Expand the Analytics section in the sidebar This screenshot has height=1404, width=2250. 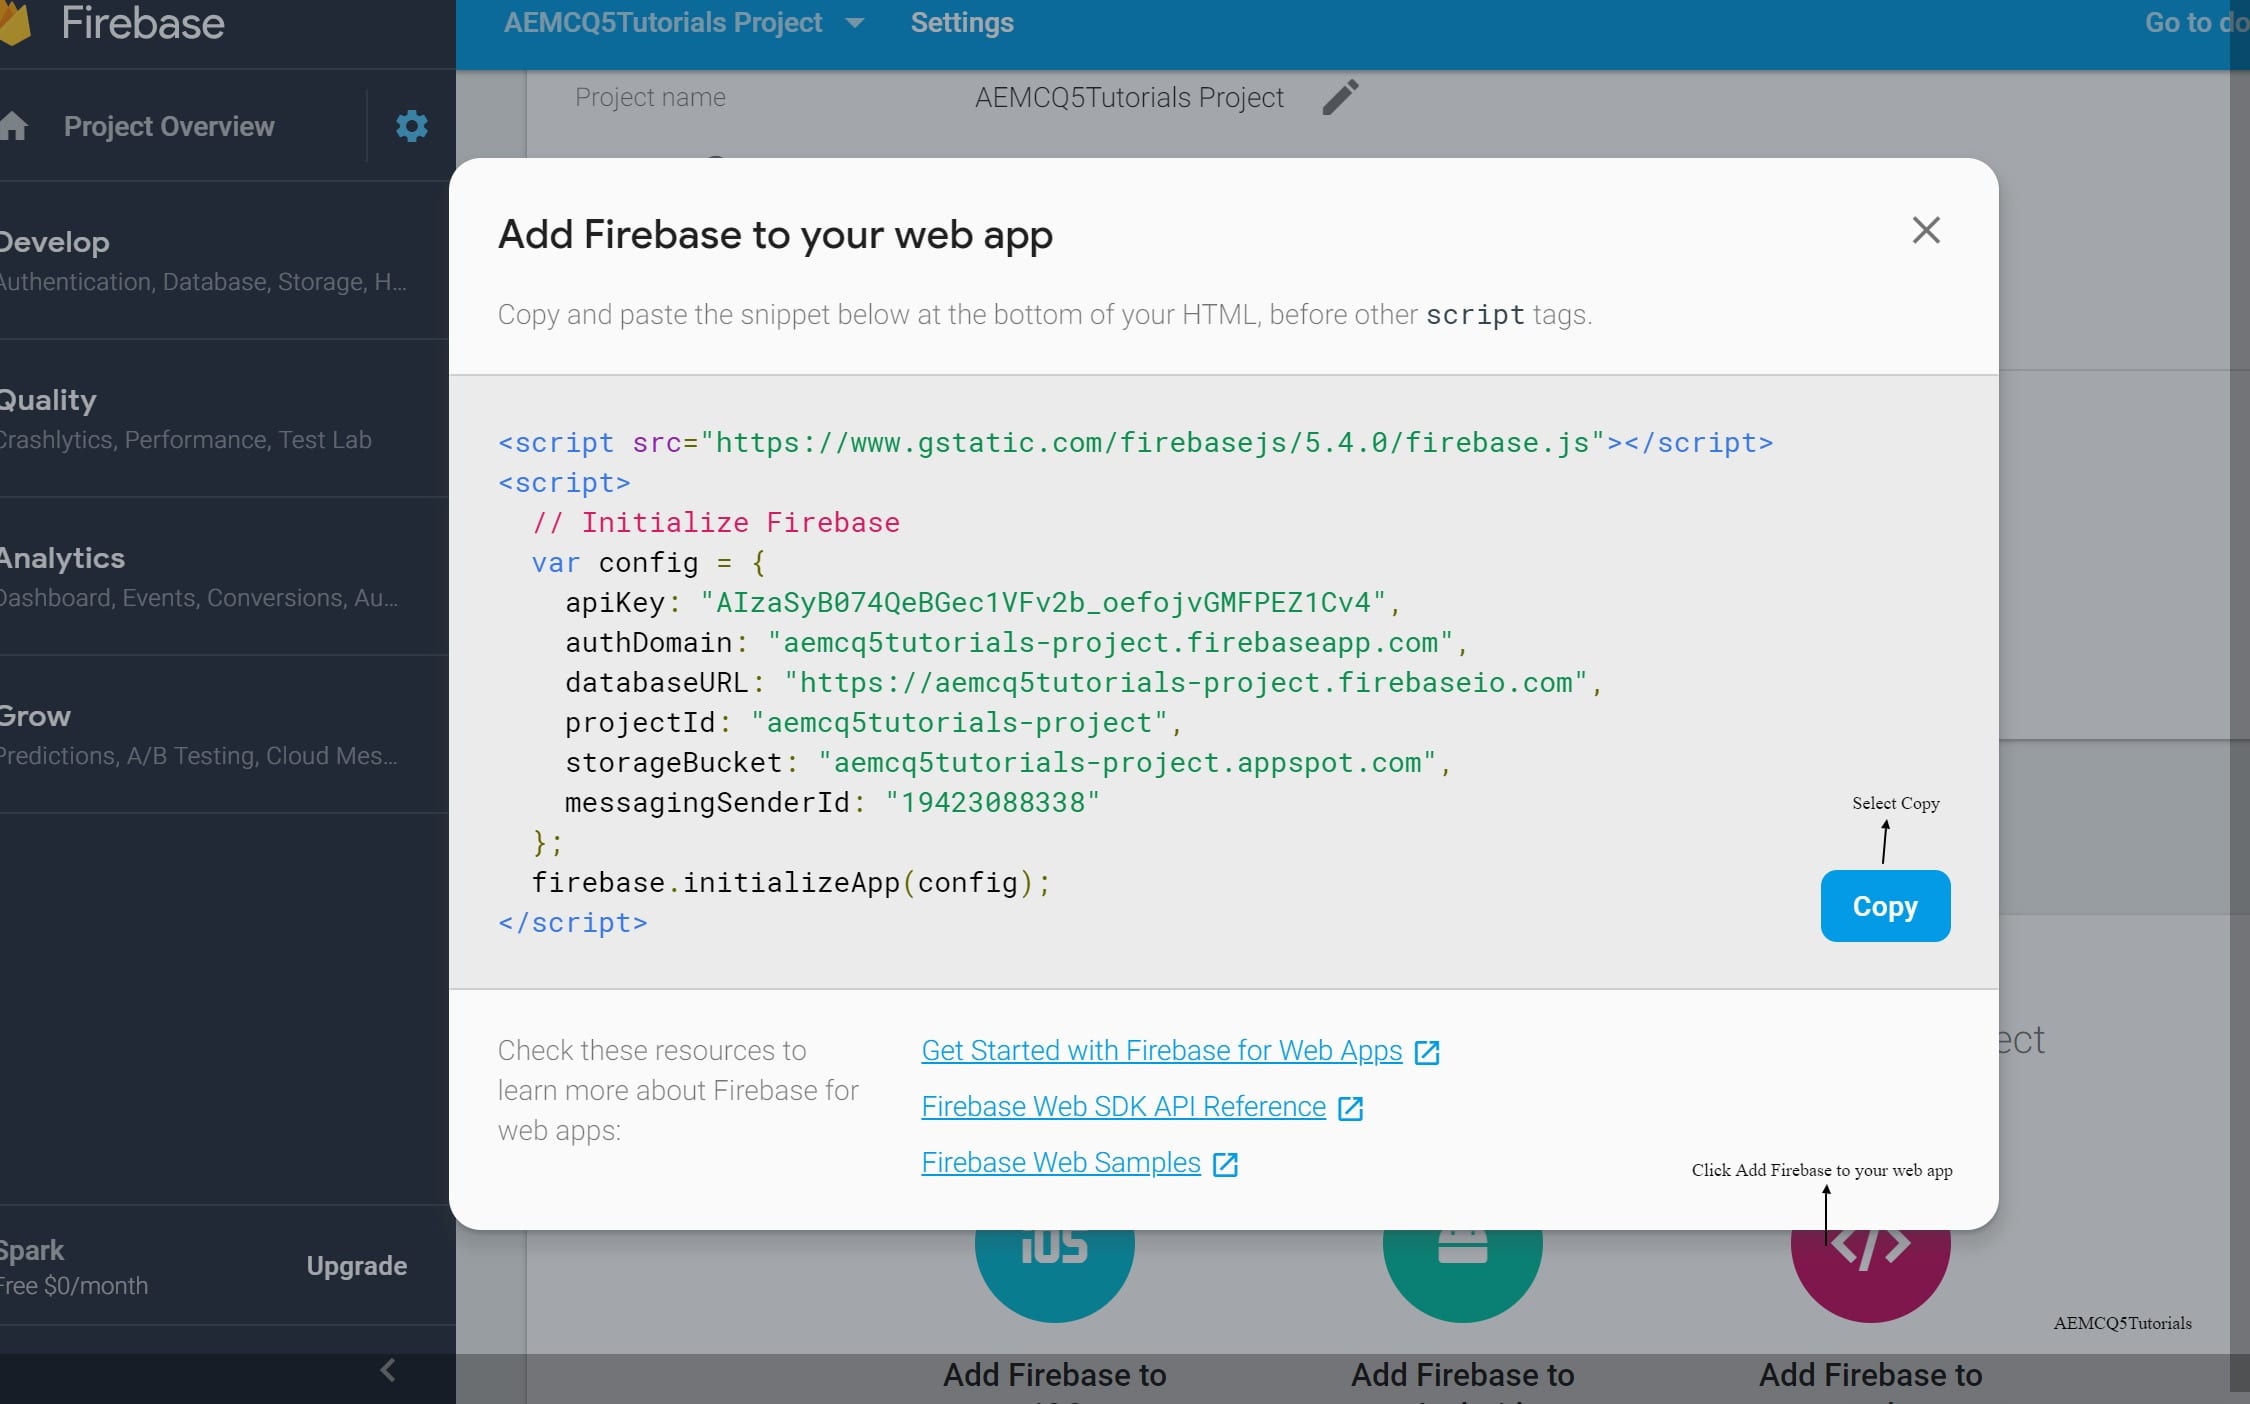(62, 558)
